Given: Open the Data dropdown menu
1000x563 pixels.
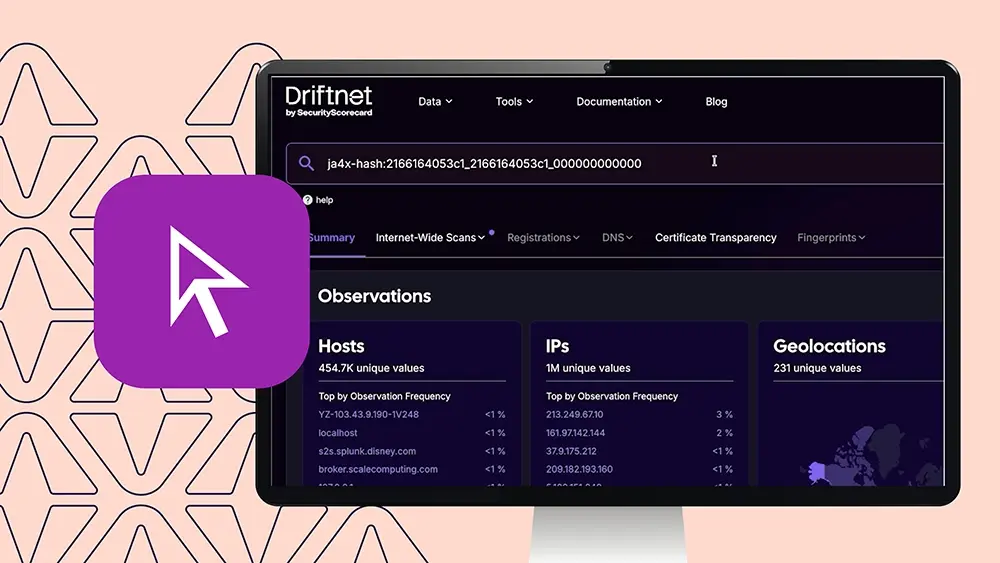Looking at the screenshot, I should click(x=435, y=101).
